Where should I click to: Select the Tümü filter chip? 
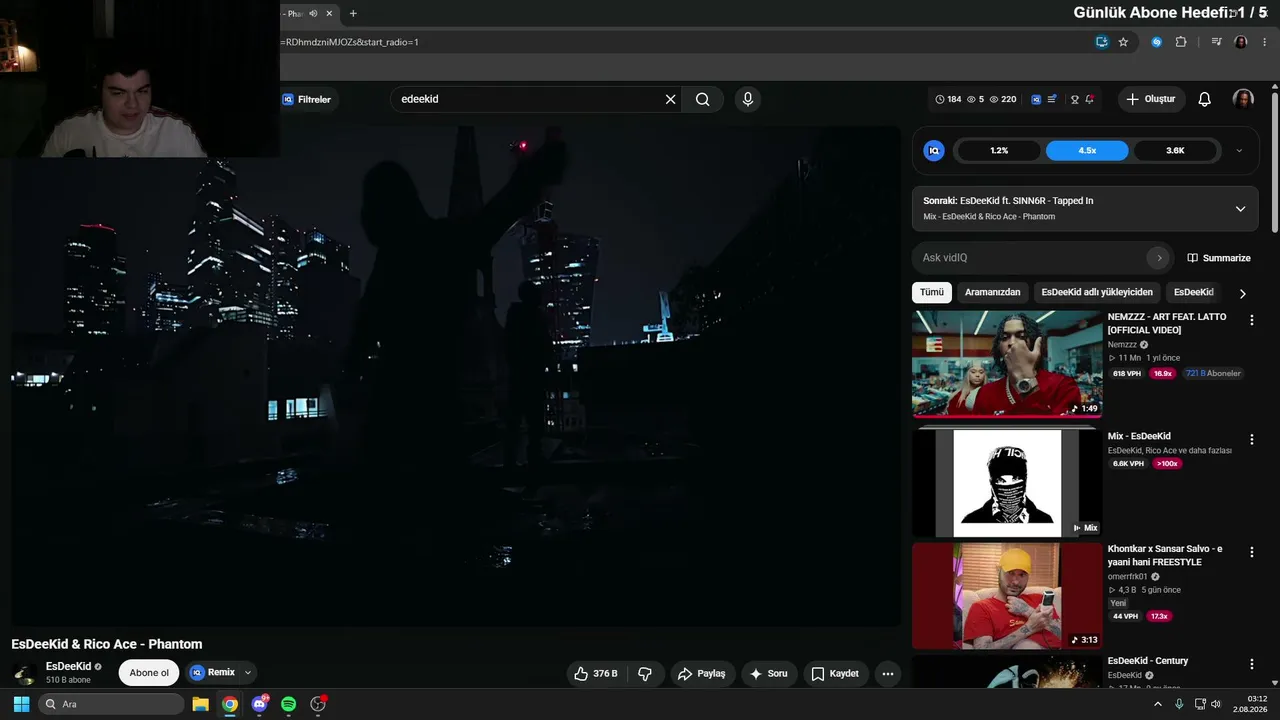tap(932, 292)
